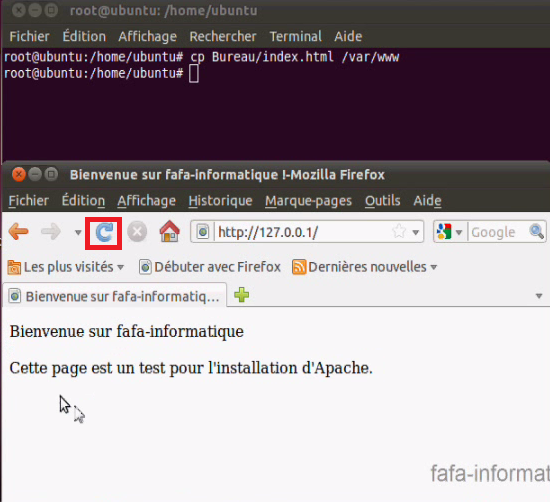Viewport: 550px width, 502px height.
Task: Go back using the orange arrow
Action: (18, 232)
